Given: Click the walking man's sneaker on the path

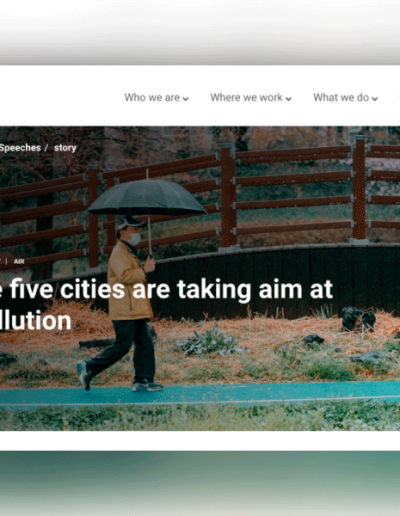Looking at the screenshot, I should [x=147, y=386].
